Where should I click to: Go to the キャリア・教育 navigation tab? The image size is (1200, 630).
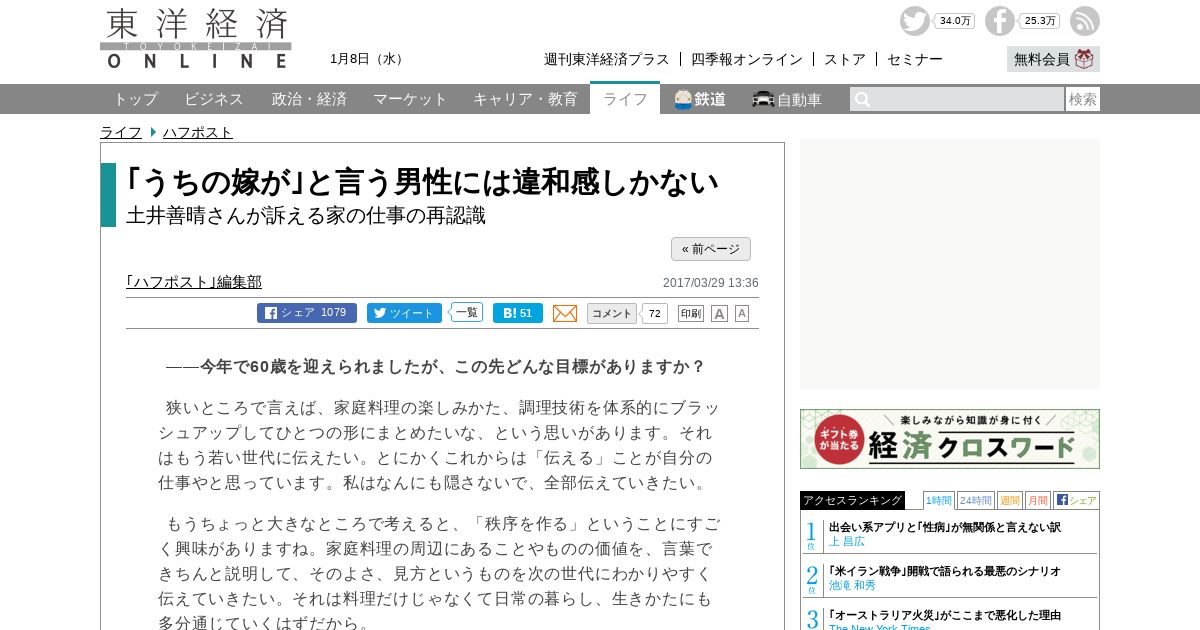525,99
